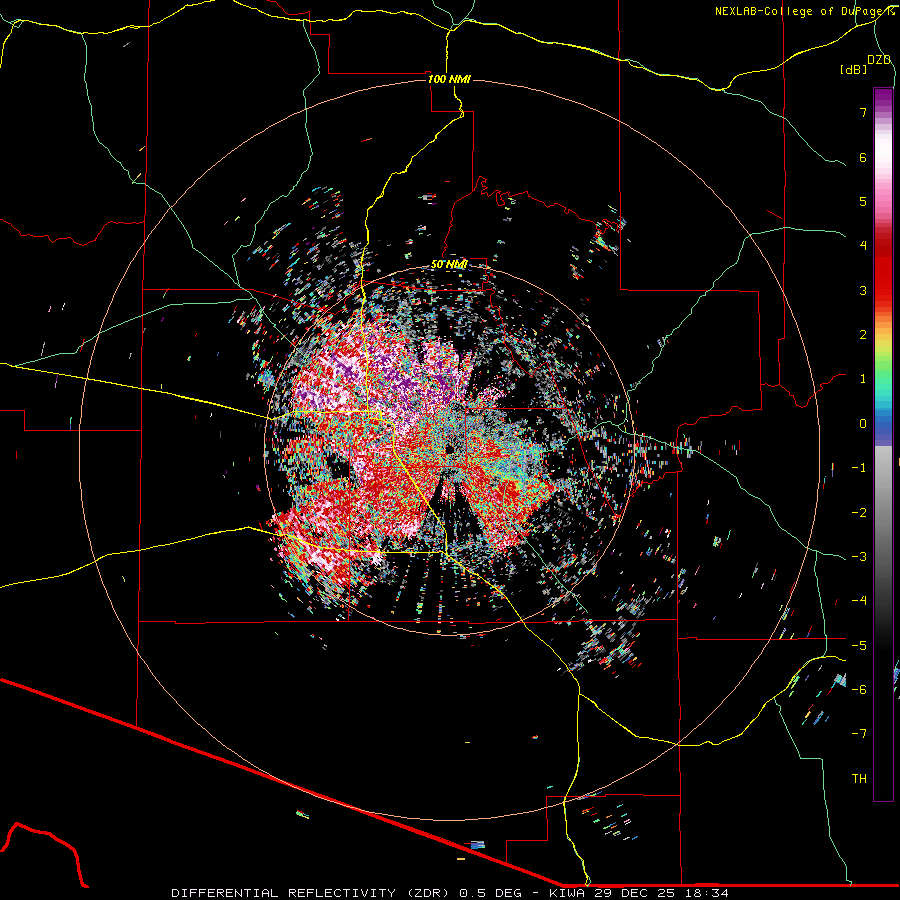Click the '-3' tick label on the scale
This screenshot has height=900, width=900.
(859, 556)
